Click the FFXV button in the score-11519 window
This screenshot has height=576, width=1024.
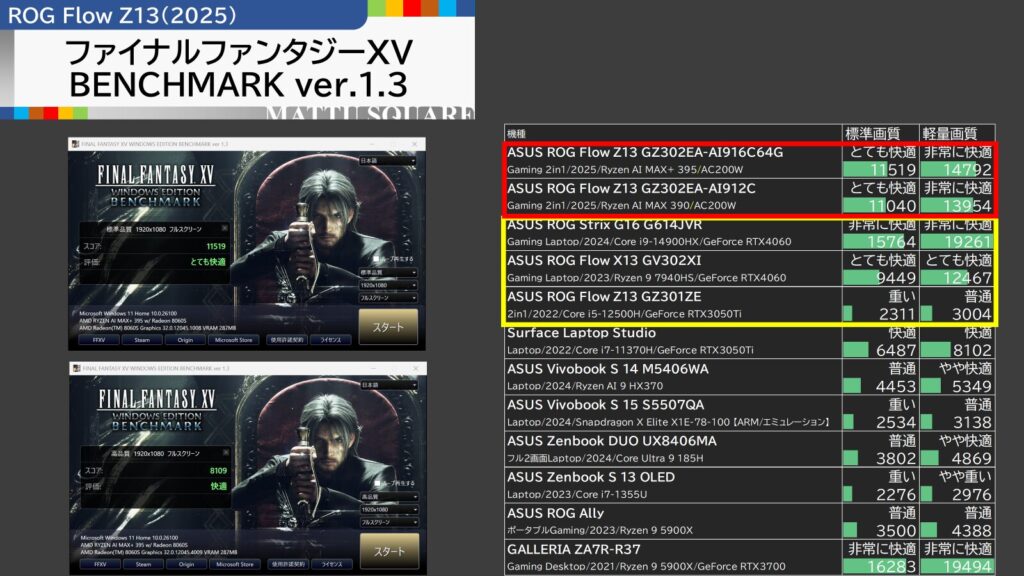pyautogui.click(x=99, y=340)
